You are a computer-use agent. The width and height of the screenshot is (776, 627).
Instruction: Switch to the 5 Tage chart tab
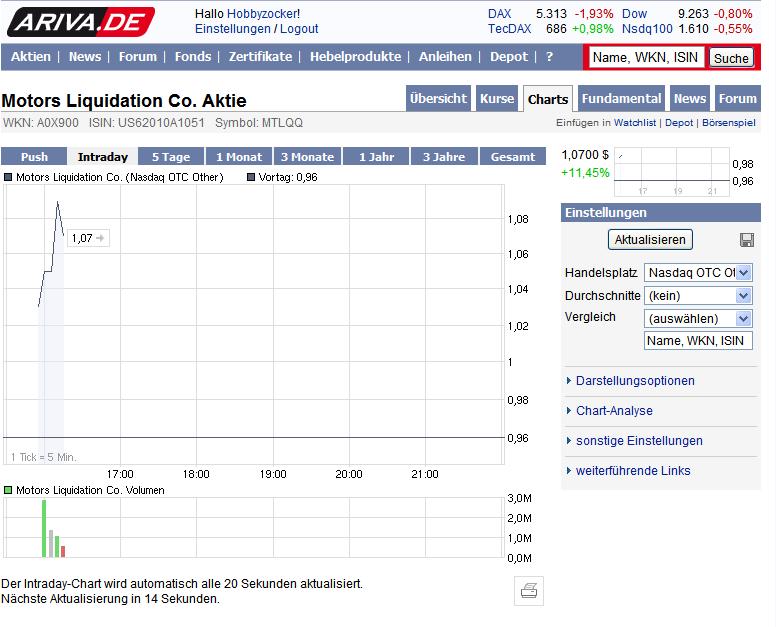[170, 157]
